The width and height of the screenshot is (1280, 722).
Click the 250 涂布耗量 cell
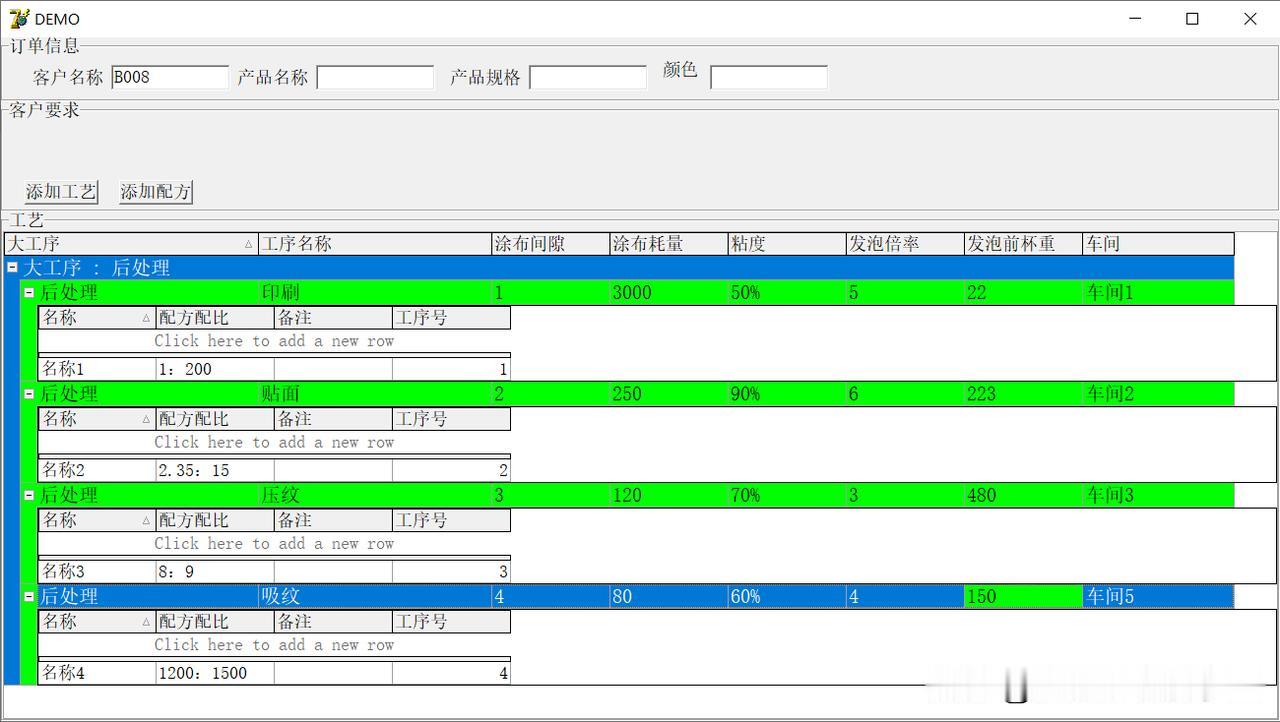pyautogui.click(x=669, y=393)
